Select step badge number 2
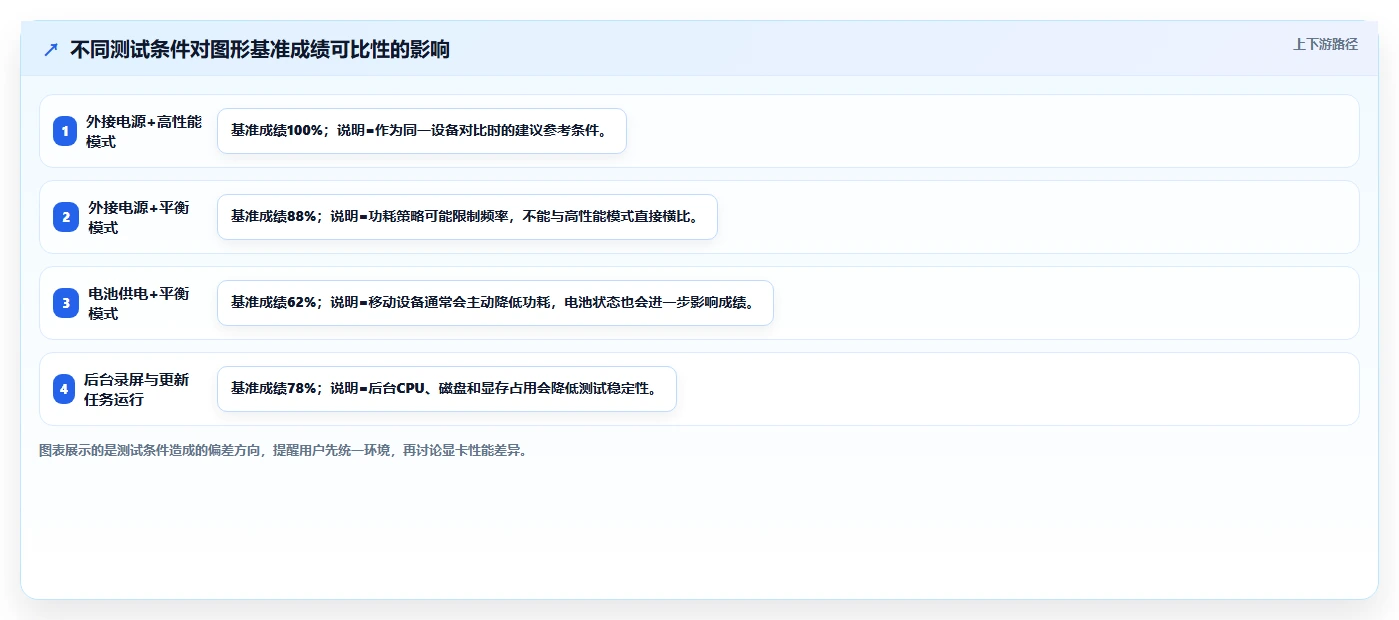This screenshot has height=620, width=1399. (65, 217)
